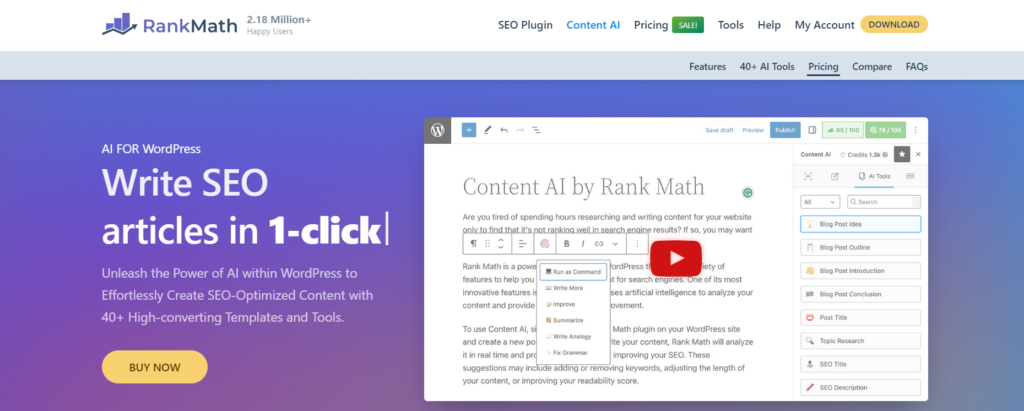Switch to the Write tab with pencil icon
1024x411 pixels.
835,176
